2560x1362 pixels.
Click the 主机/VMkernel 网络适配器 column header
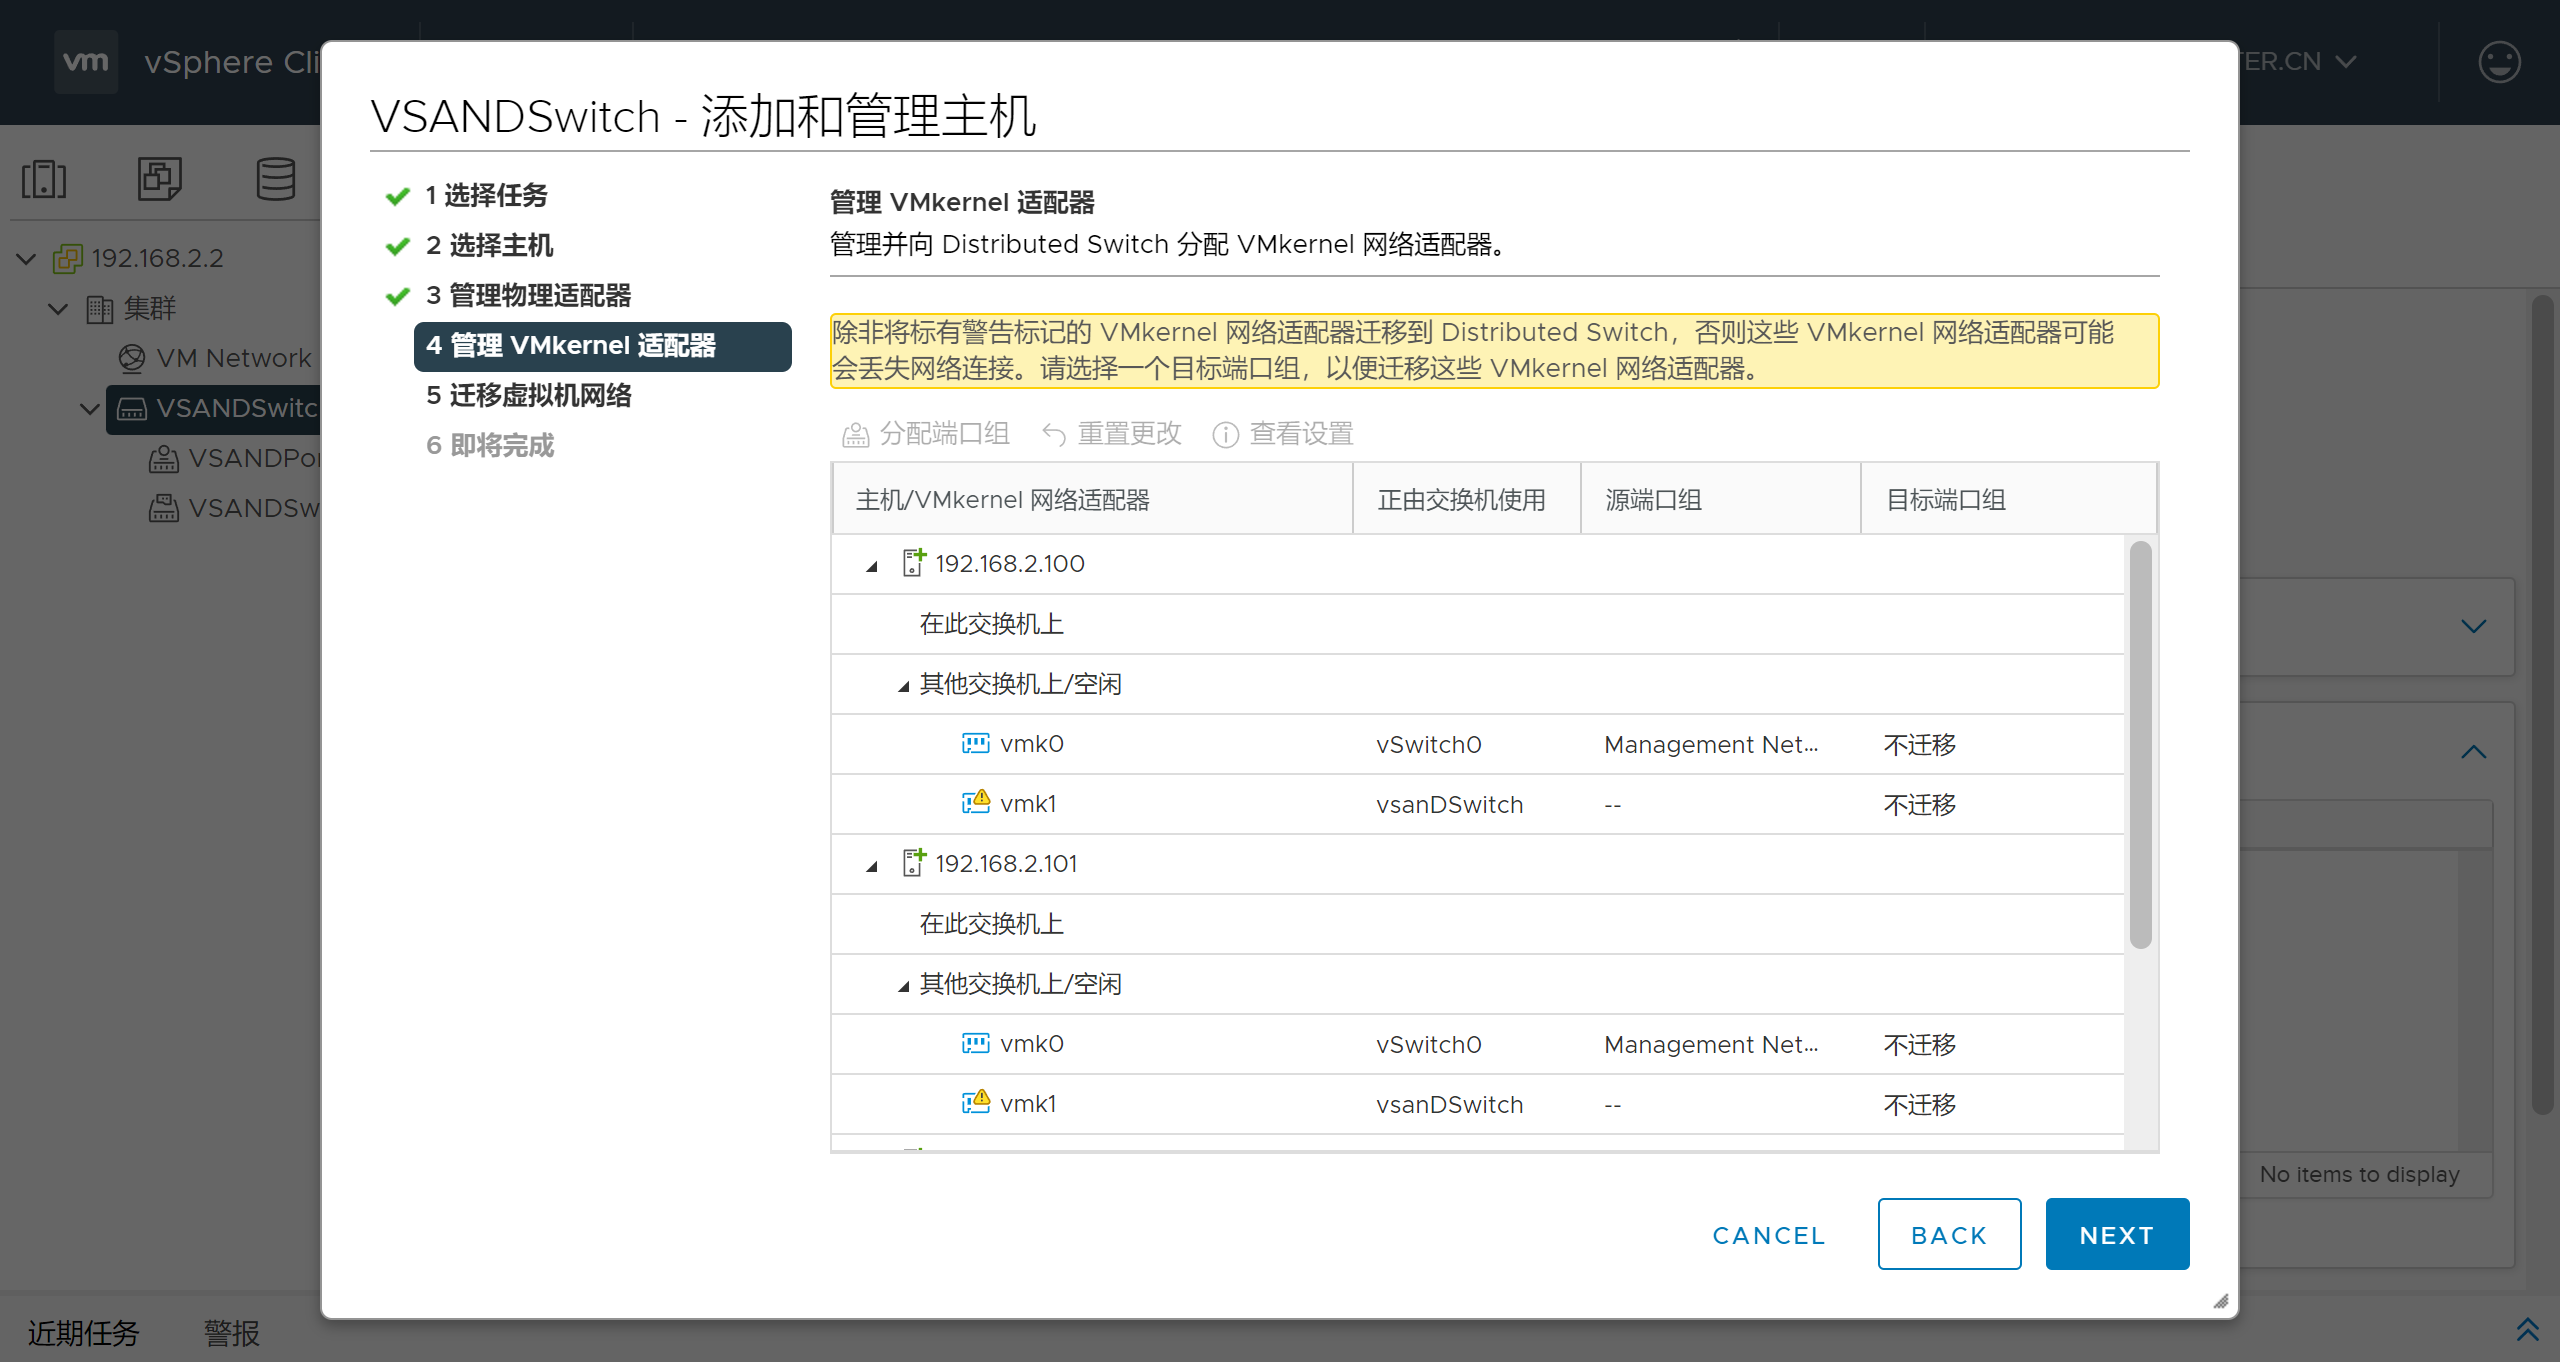(1092, 499)
